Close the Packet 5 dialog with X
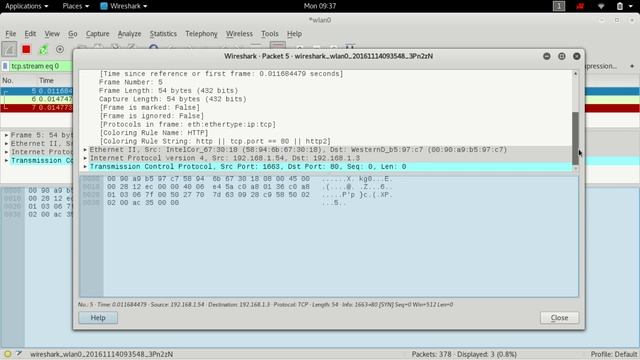The width and height of the screenshot is (640, 360). pyautogui.click(x=576, y=56)
